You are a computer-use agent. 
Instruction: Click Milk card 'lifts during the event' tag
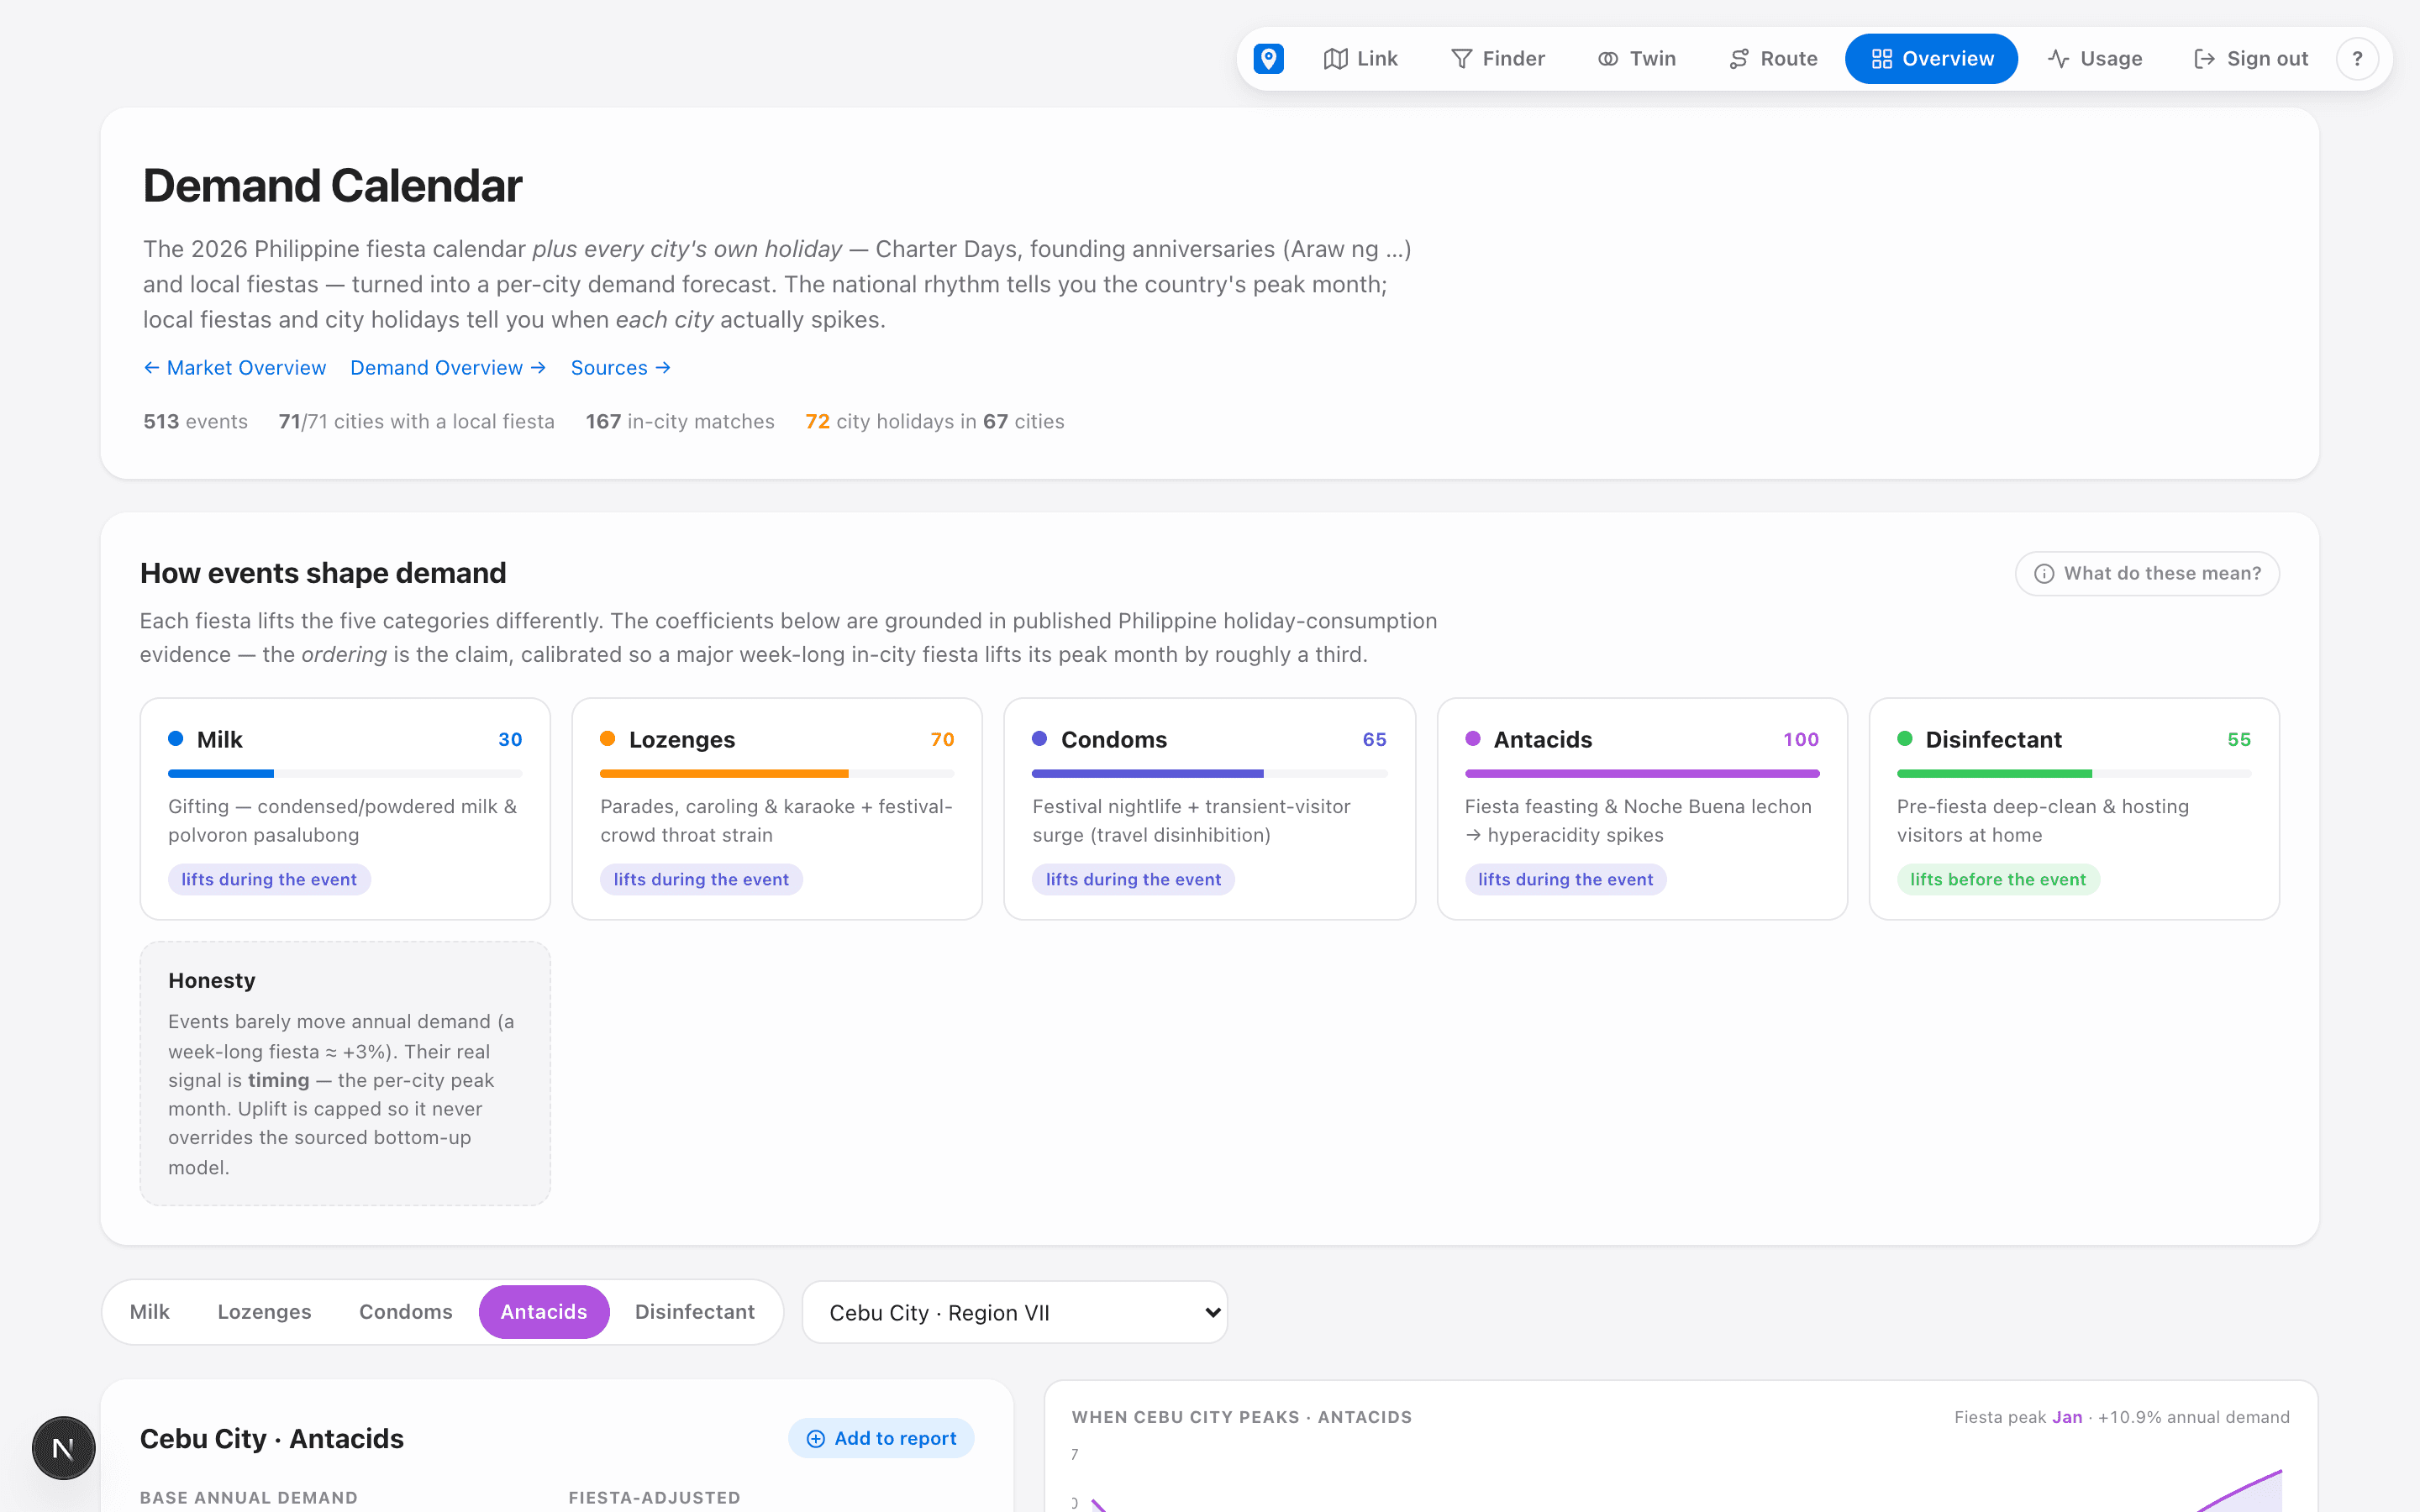pos(269,880)
